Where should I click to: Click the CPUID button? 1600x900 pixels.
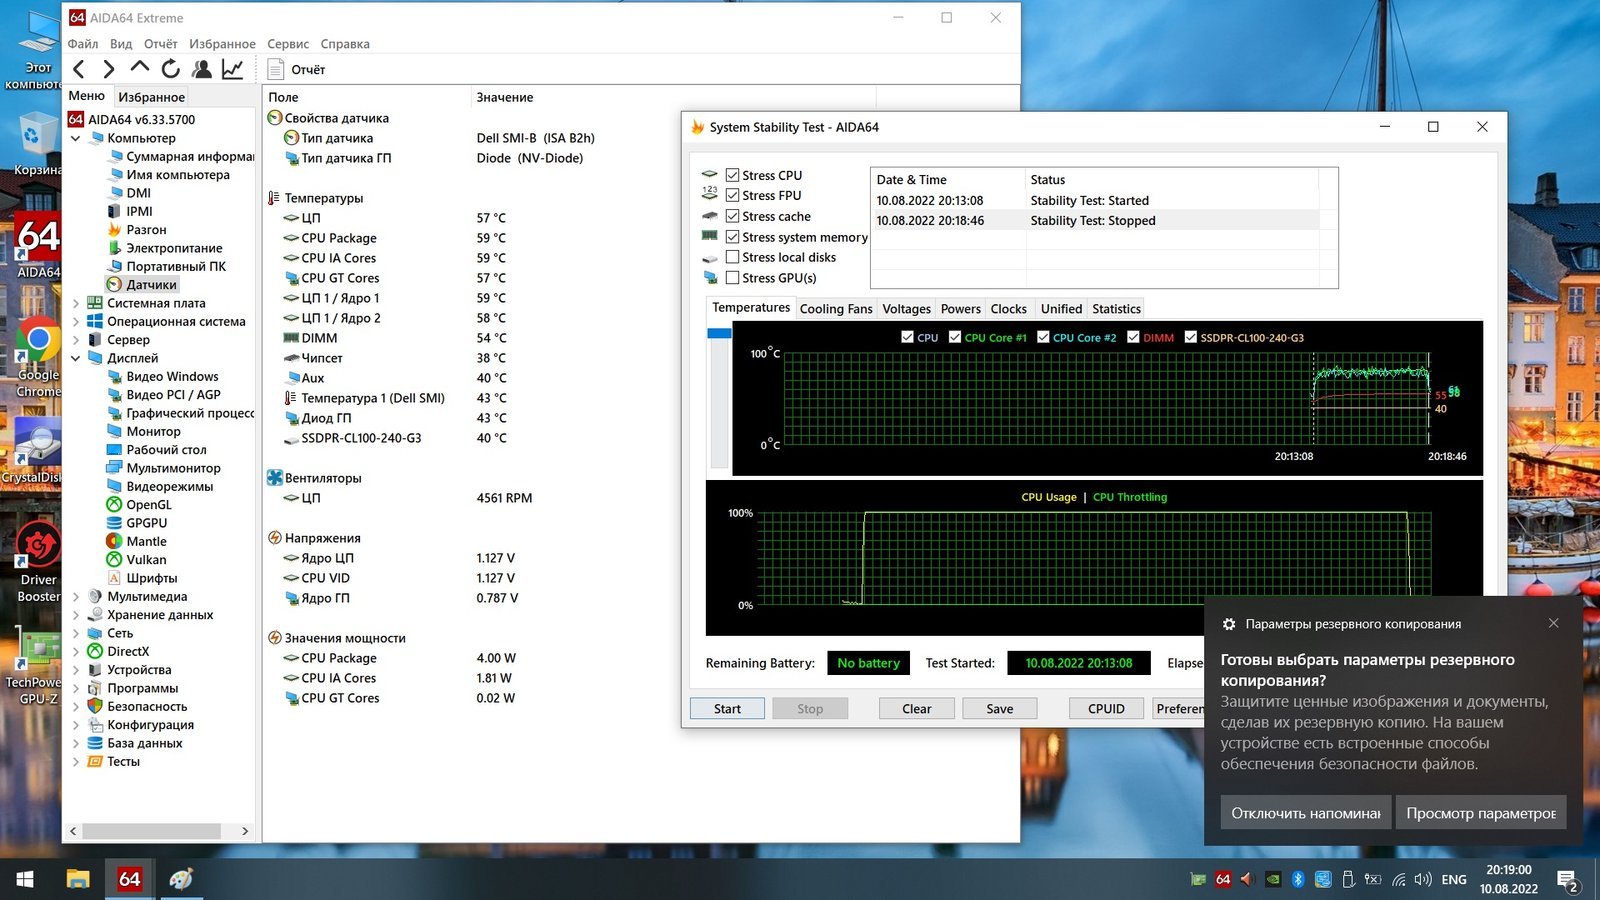pyautogui.click(x=1106, y=709)
